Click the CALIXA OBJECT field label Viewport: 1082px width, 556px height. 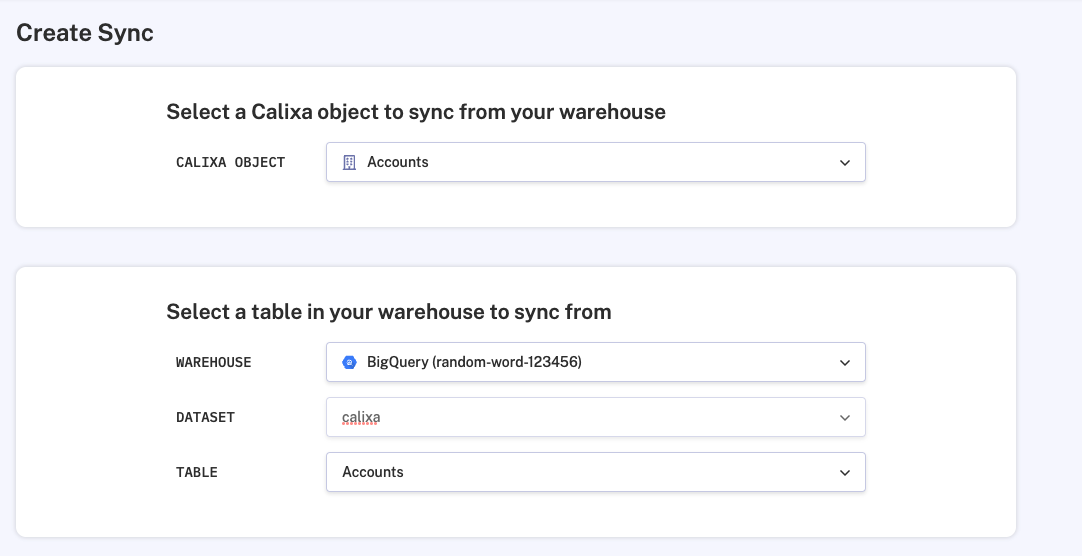pyautogui.click(x=230, y=162)
